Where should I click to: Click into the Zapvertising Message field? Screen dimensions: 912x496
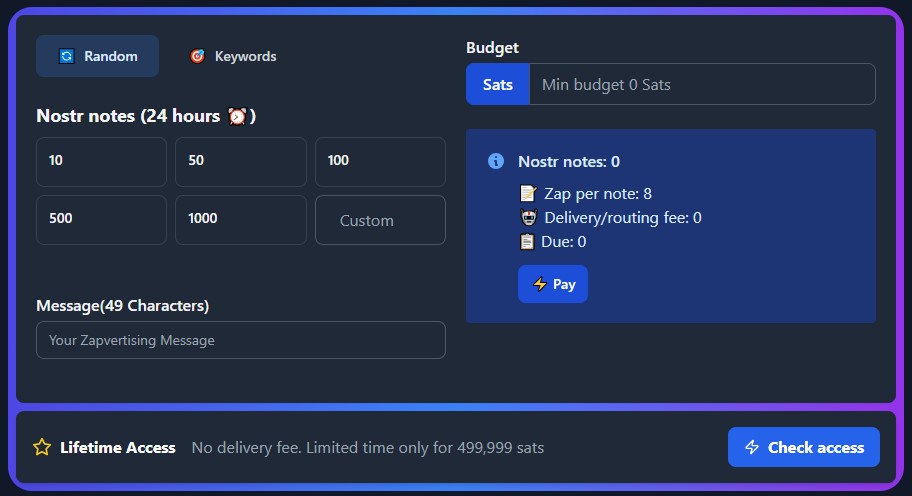pyautogui.click(x=240, y=340)
